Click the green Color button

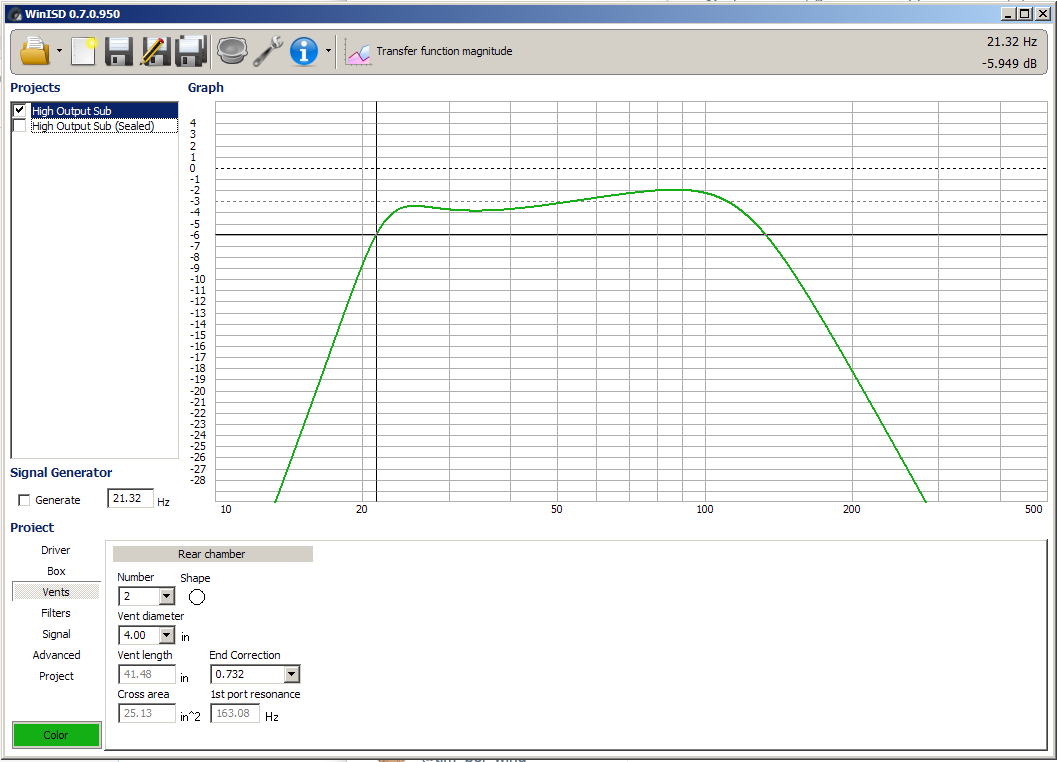click(x=56, y=735)
